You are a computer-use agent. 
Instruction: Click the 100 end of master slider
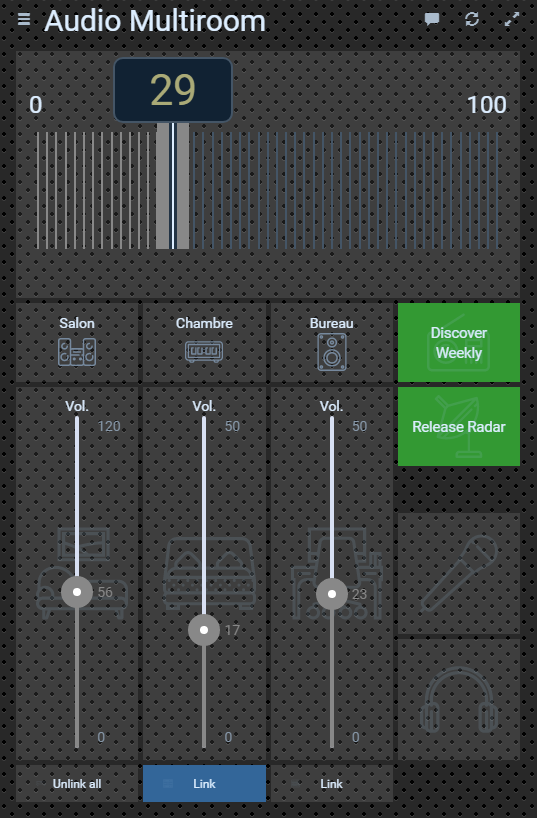pyautogui.click(x=486, y=105)
